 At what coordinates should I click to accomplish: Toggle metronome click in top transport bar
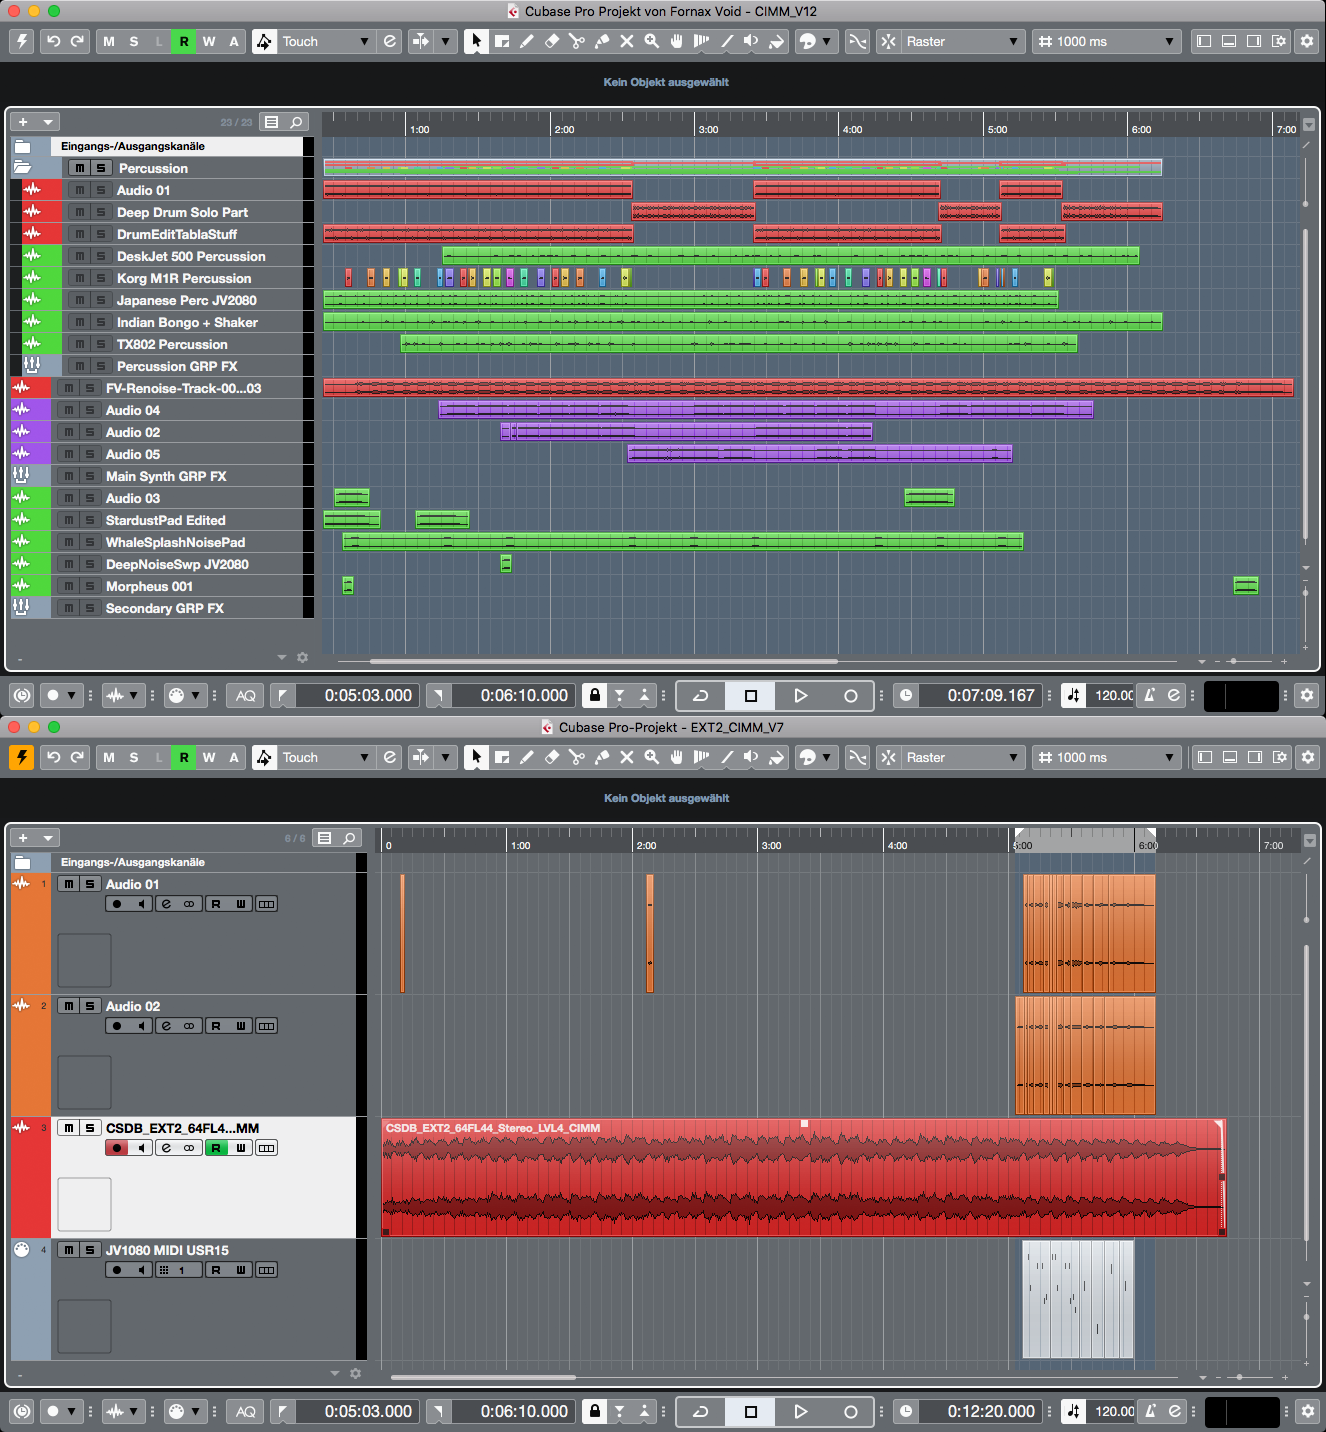1151,695
